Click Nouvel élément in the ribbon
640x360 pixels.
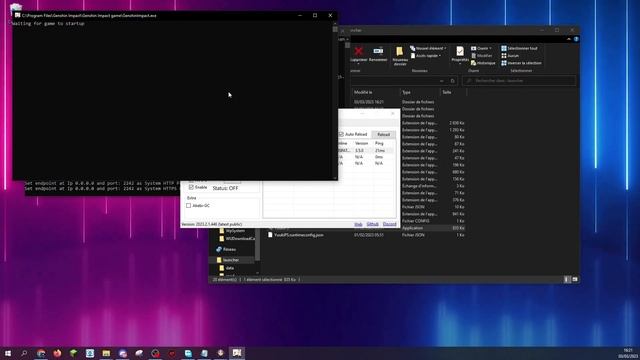[428, 48]
